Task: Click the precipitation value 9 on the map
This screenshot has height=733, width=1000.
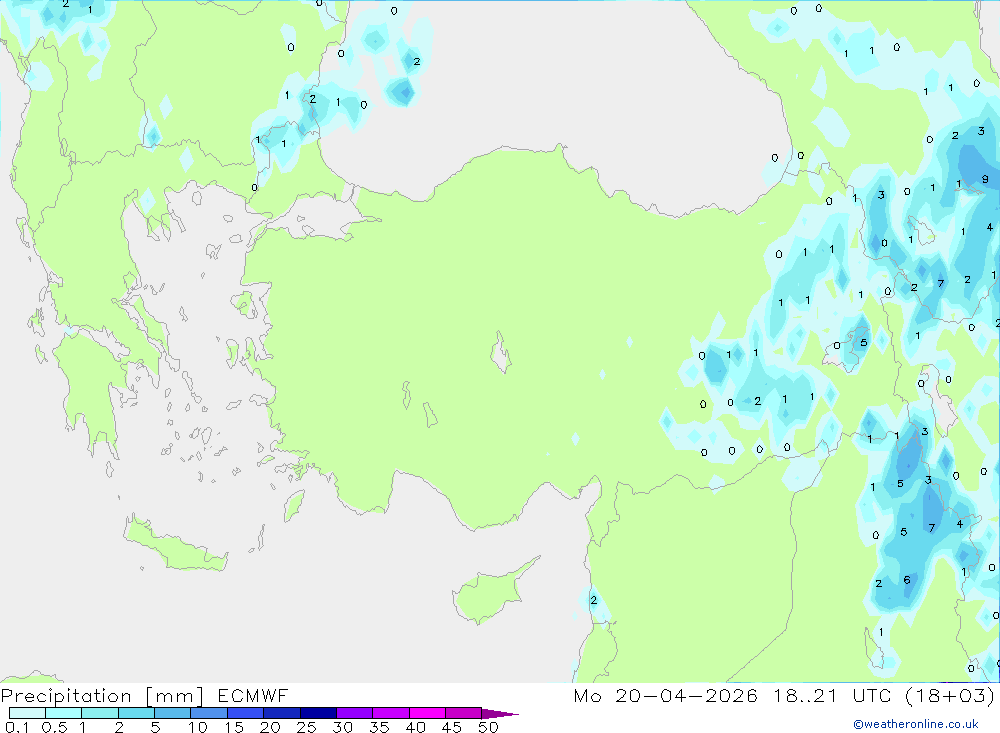Action: pyautogui.click(x=985, y=179)
